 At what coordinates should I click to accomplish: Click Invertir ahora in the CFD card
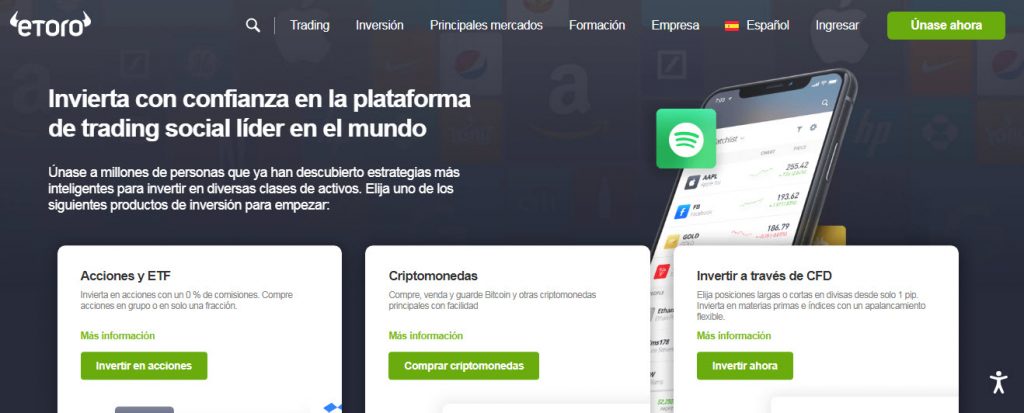click(x=744, y=366)
